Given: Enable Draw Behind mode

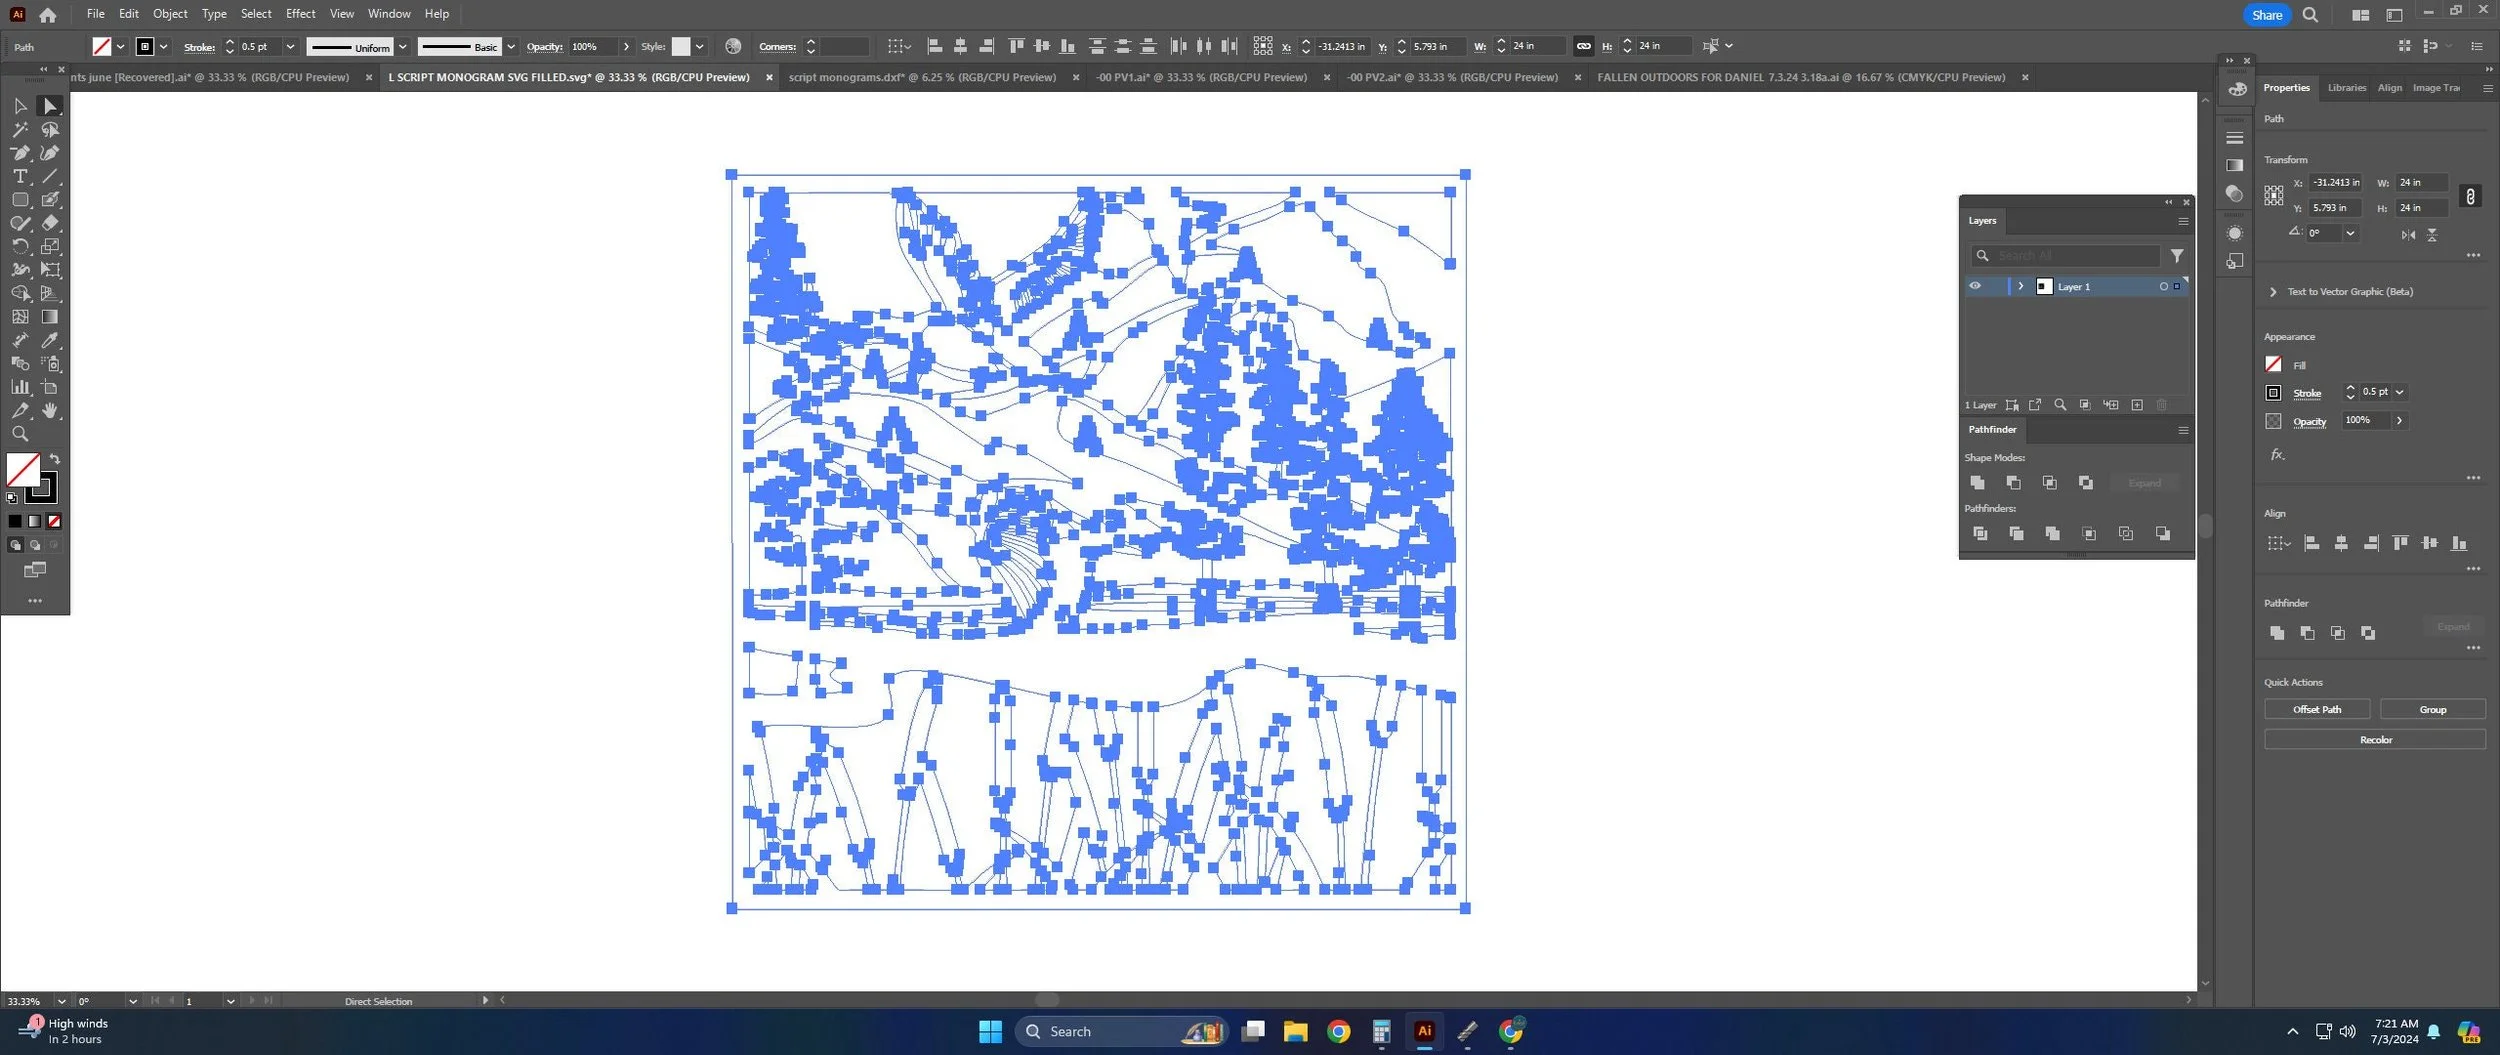Looking at the screenshot, I should (35, 545).
